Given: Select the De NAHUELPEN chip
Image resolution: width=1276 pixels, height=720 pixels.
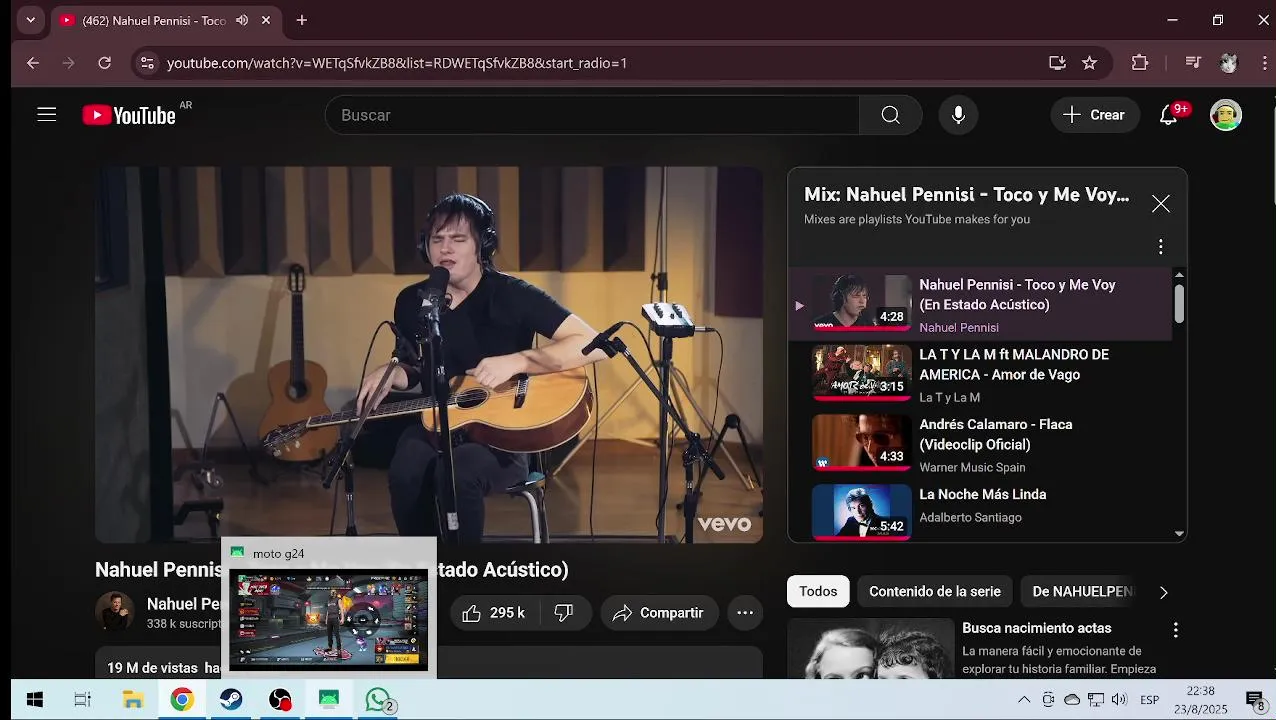Looking at the screenshot, I should pos(1083,591).
